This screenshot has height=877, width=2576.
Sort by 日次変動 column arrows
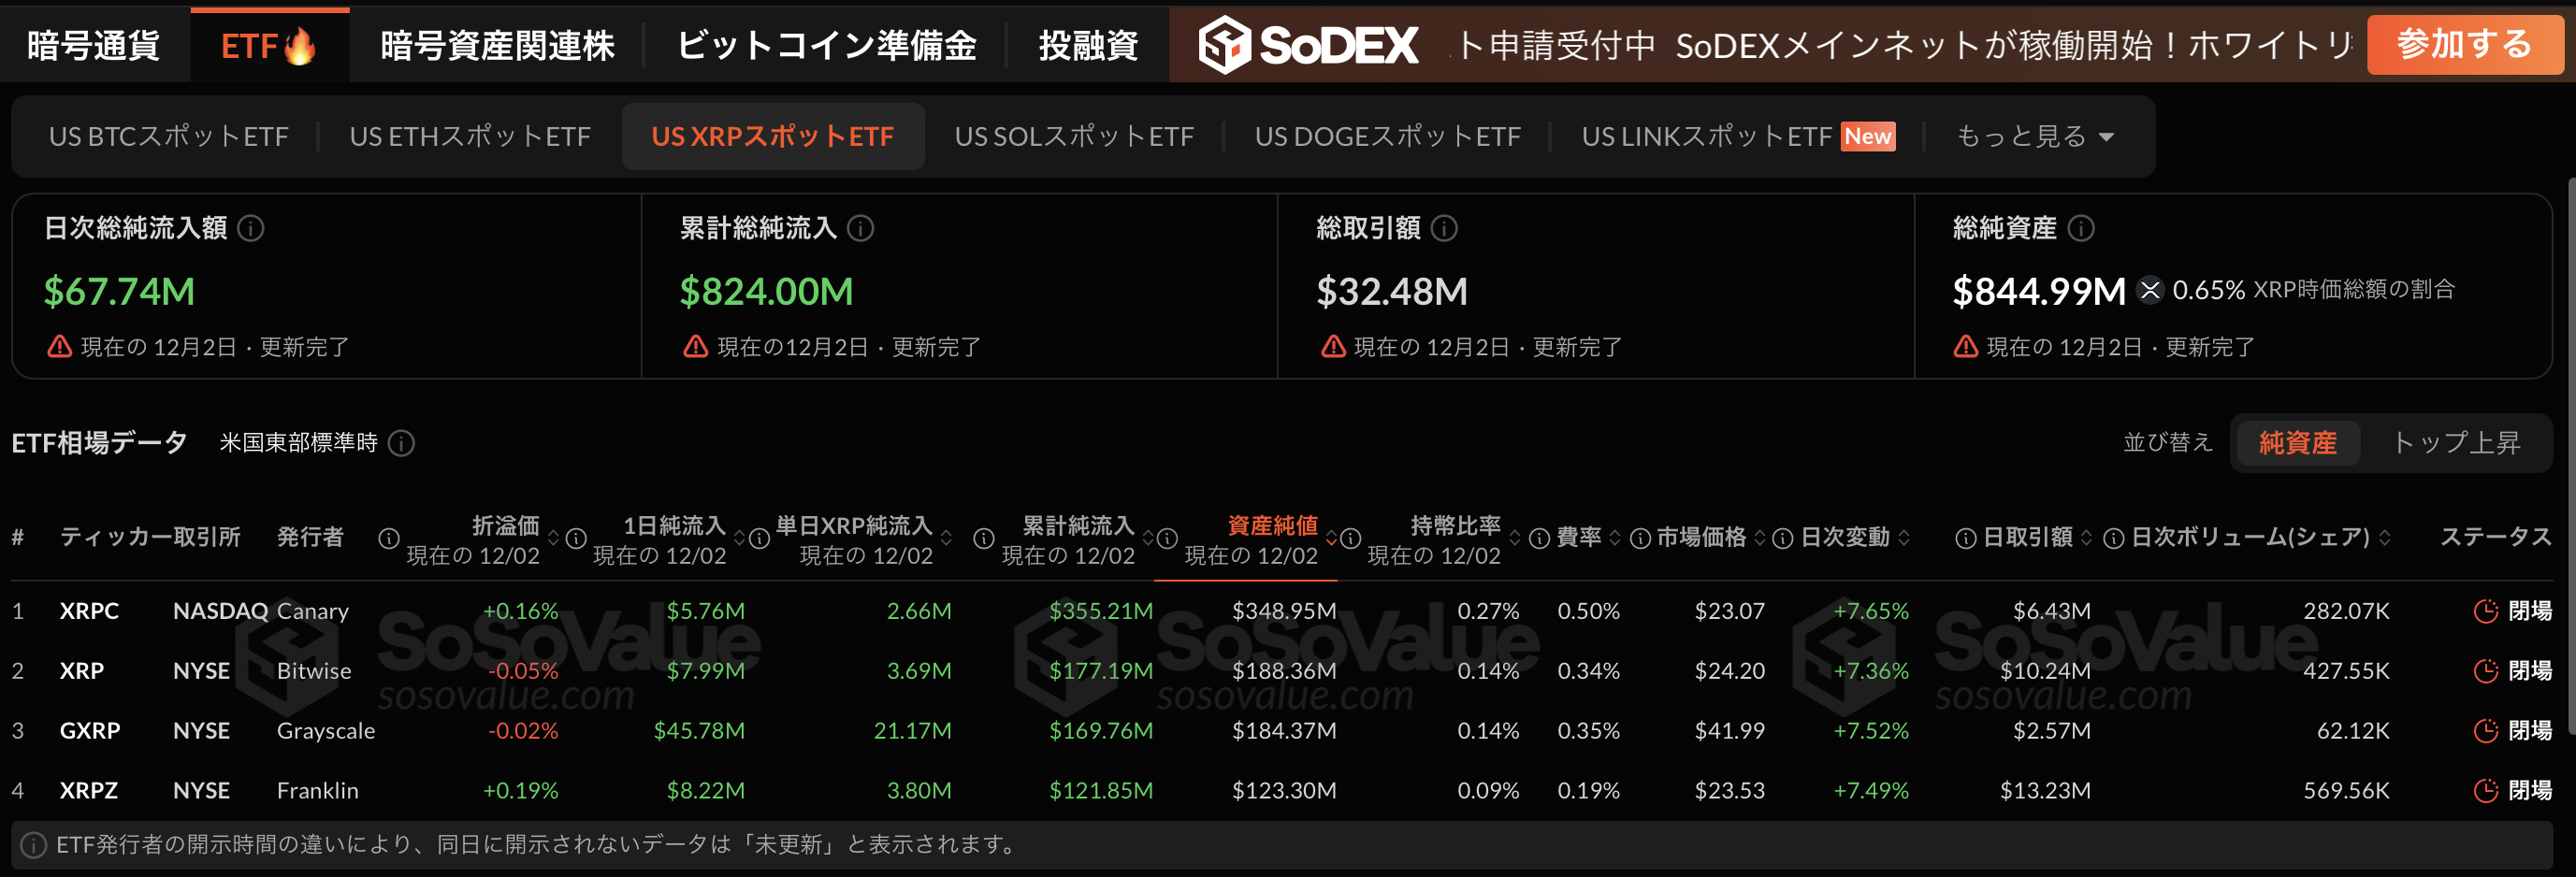tap(1904, 538)
